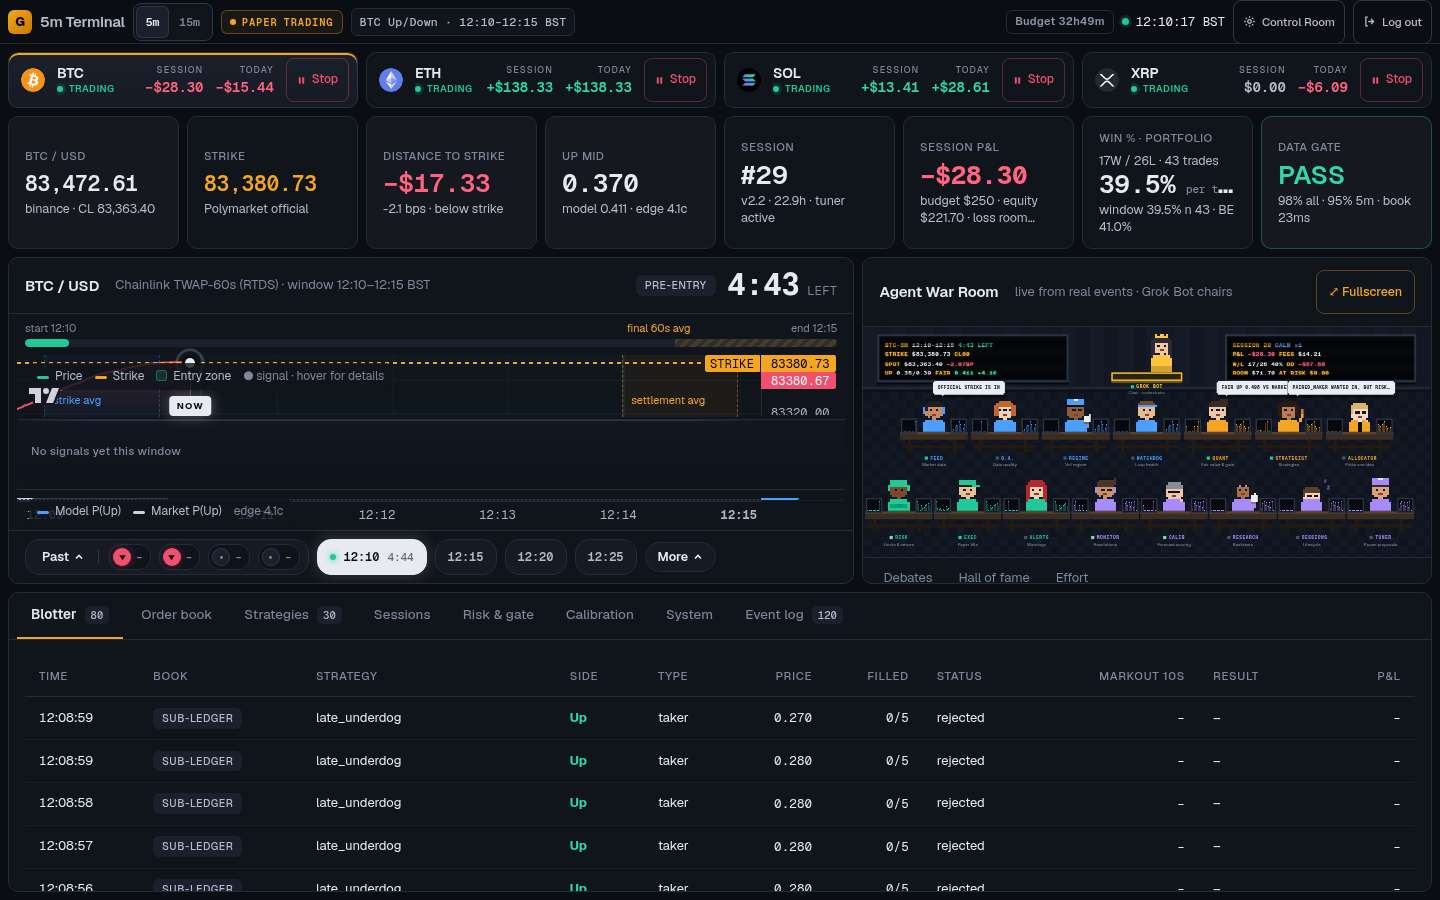Open the Control Room
This screenshot has width=1440, height=900.
click(1289, 22)
